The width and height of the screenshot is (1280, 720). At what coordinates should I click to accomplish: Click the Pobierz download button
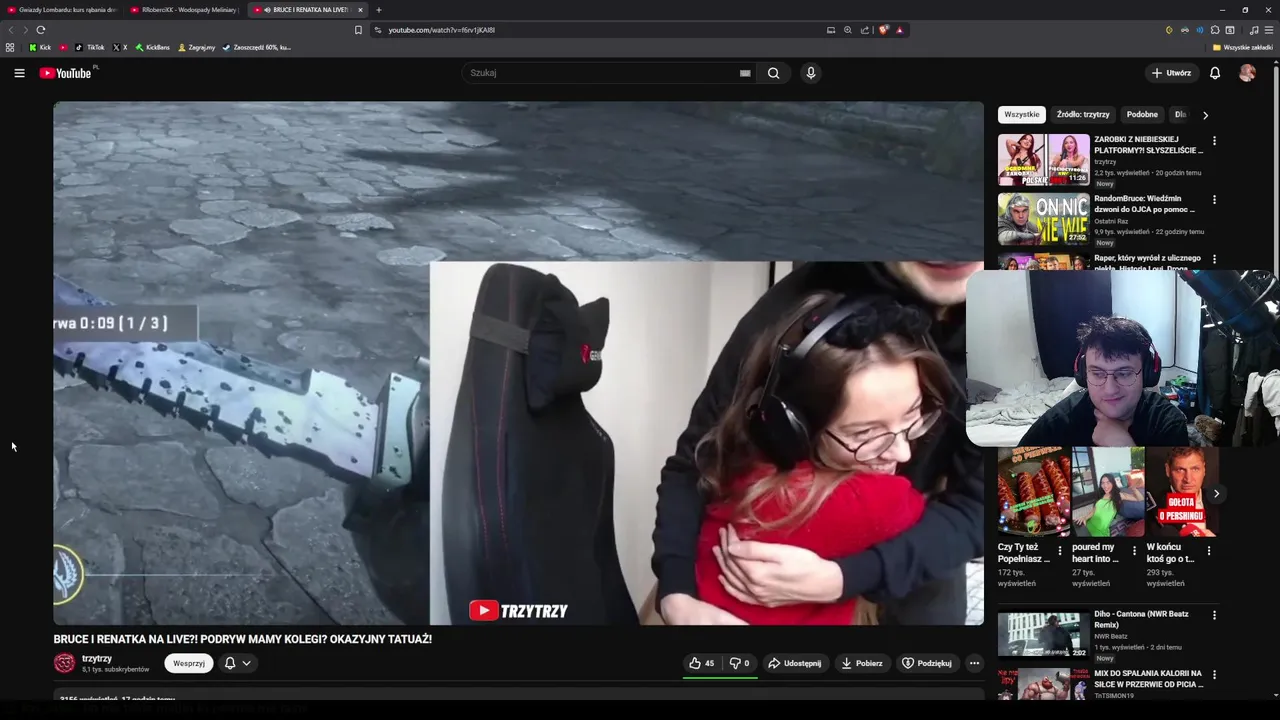pos(862,663)
